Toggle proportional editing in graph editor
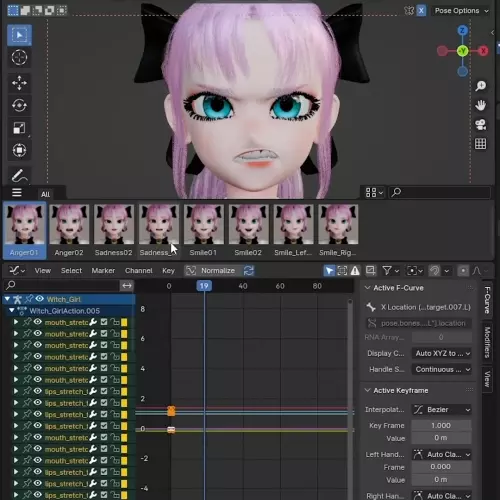The width and height of the screenshot is (500, 500). pyautogui.click(x=463, y=271)
